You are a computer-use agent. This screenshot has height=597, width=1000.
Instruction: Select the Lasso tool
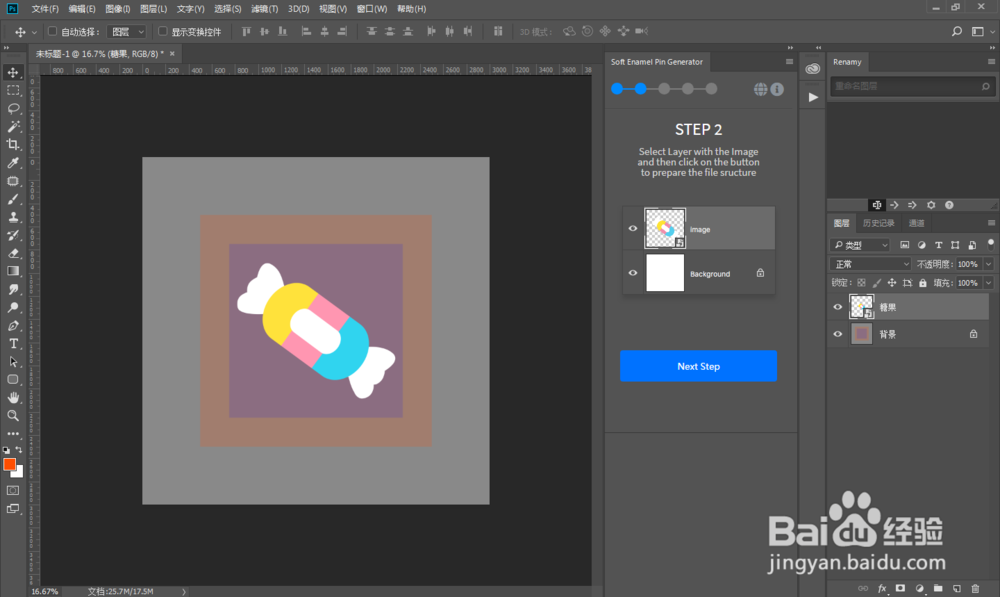pos(13,108)
